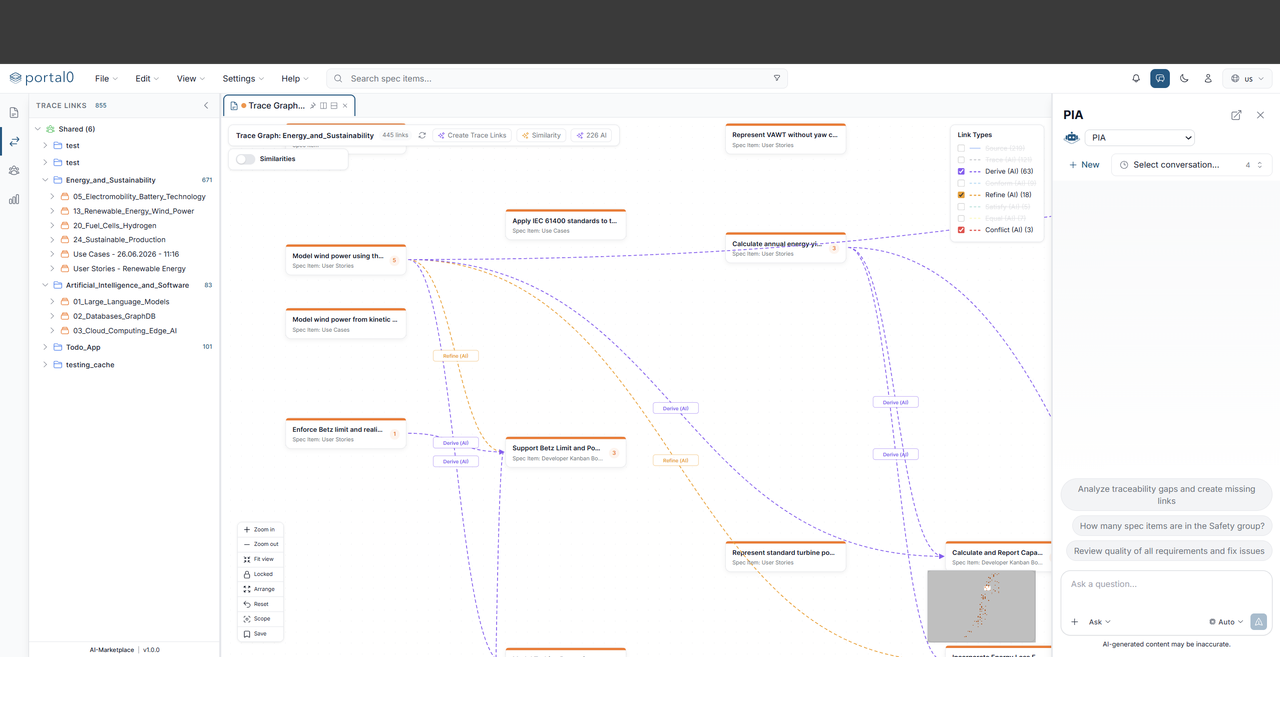Image resolution: width=1280 pixels, height=720 pixels.
Task: Toggle the Locked graph control
Action: point(260,574)
